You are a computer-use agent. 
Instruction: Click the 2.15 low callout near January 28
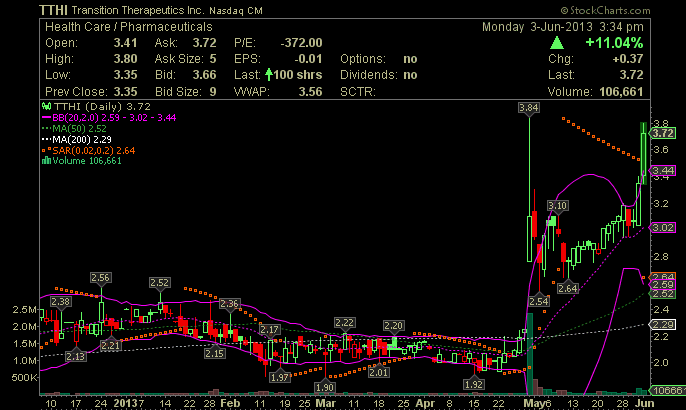click(214, 353)
